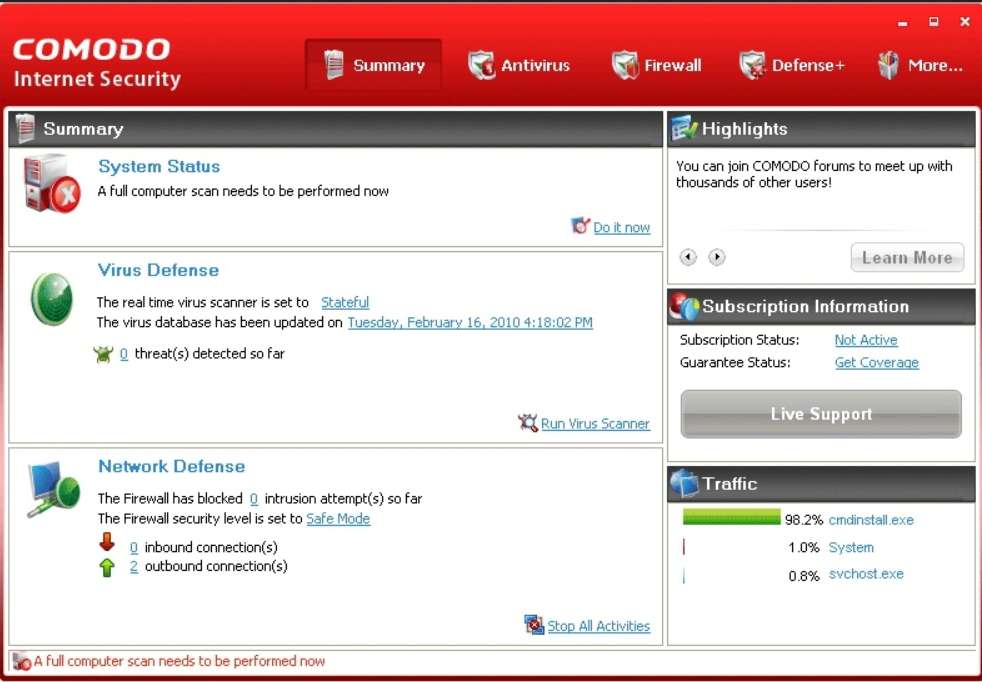Click the Stop All Activities link

[599, 626]
